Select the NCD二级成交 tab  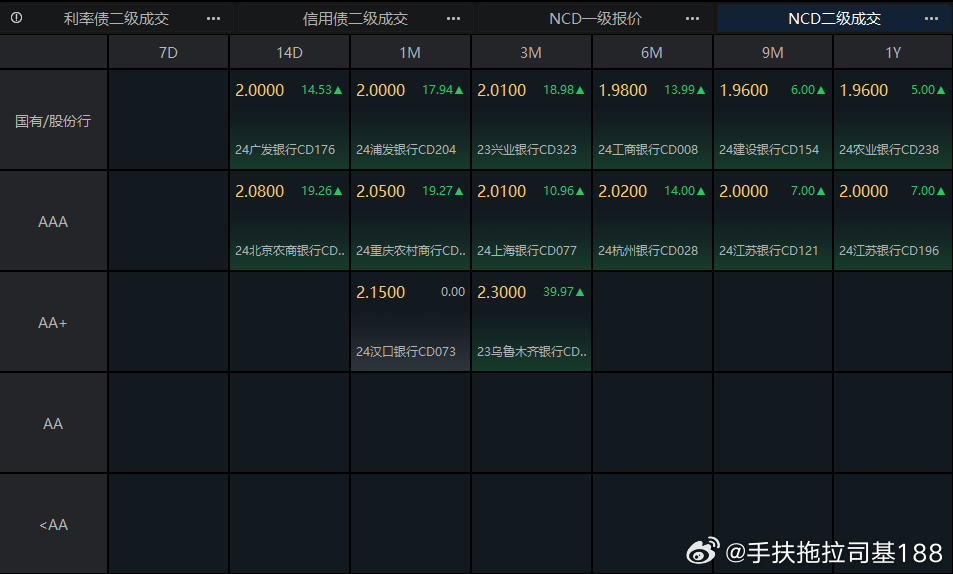[834, 19]
